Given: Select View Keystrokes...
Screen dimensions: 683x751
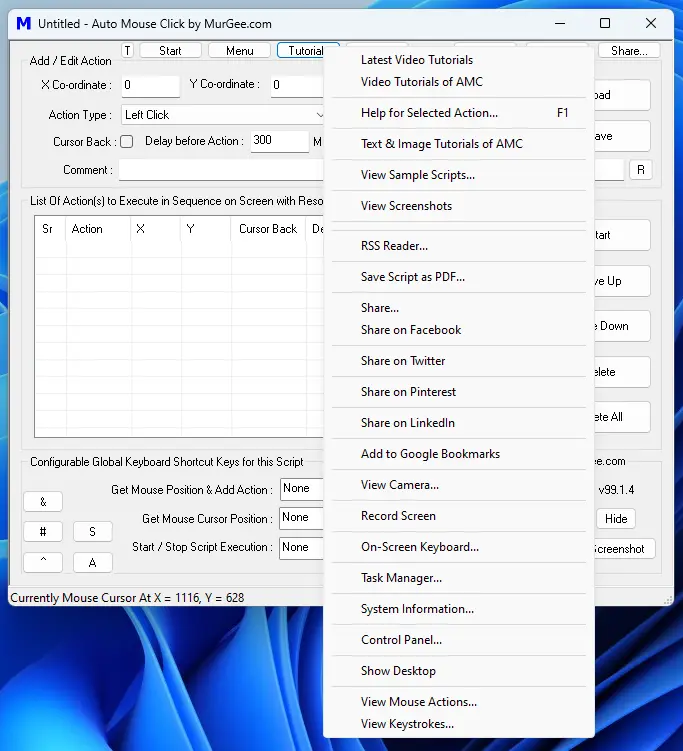Looking at the screenshot, I should point(407,724).
